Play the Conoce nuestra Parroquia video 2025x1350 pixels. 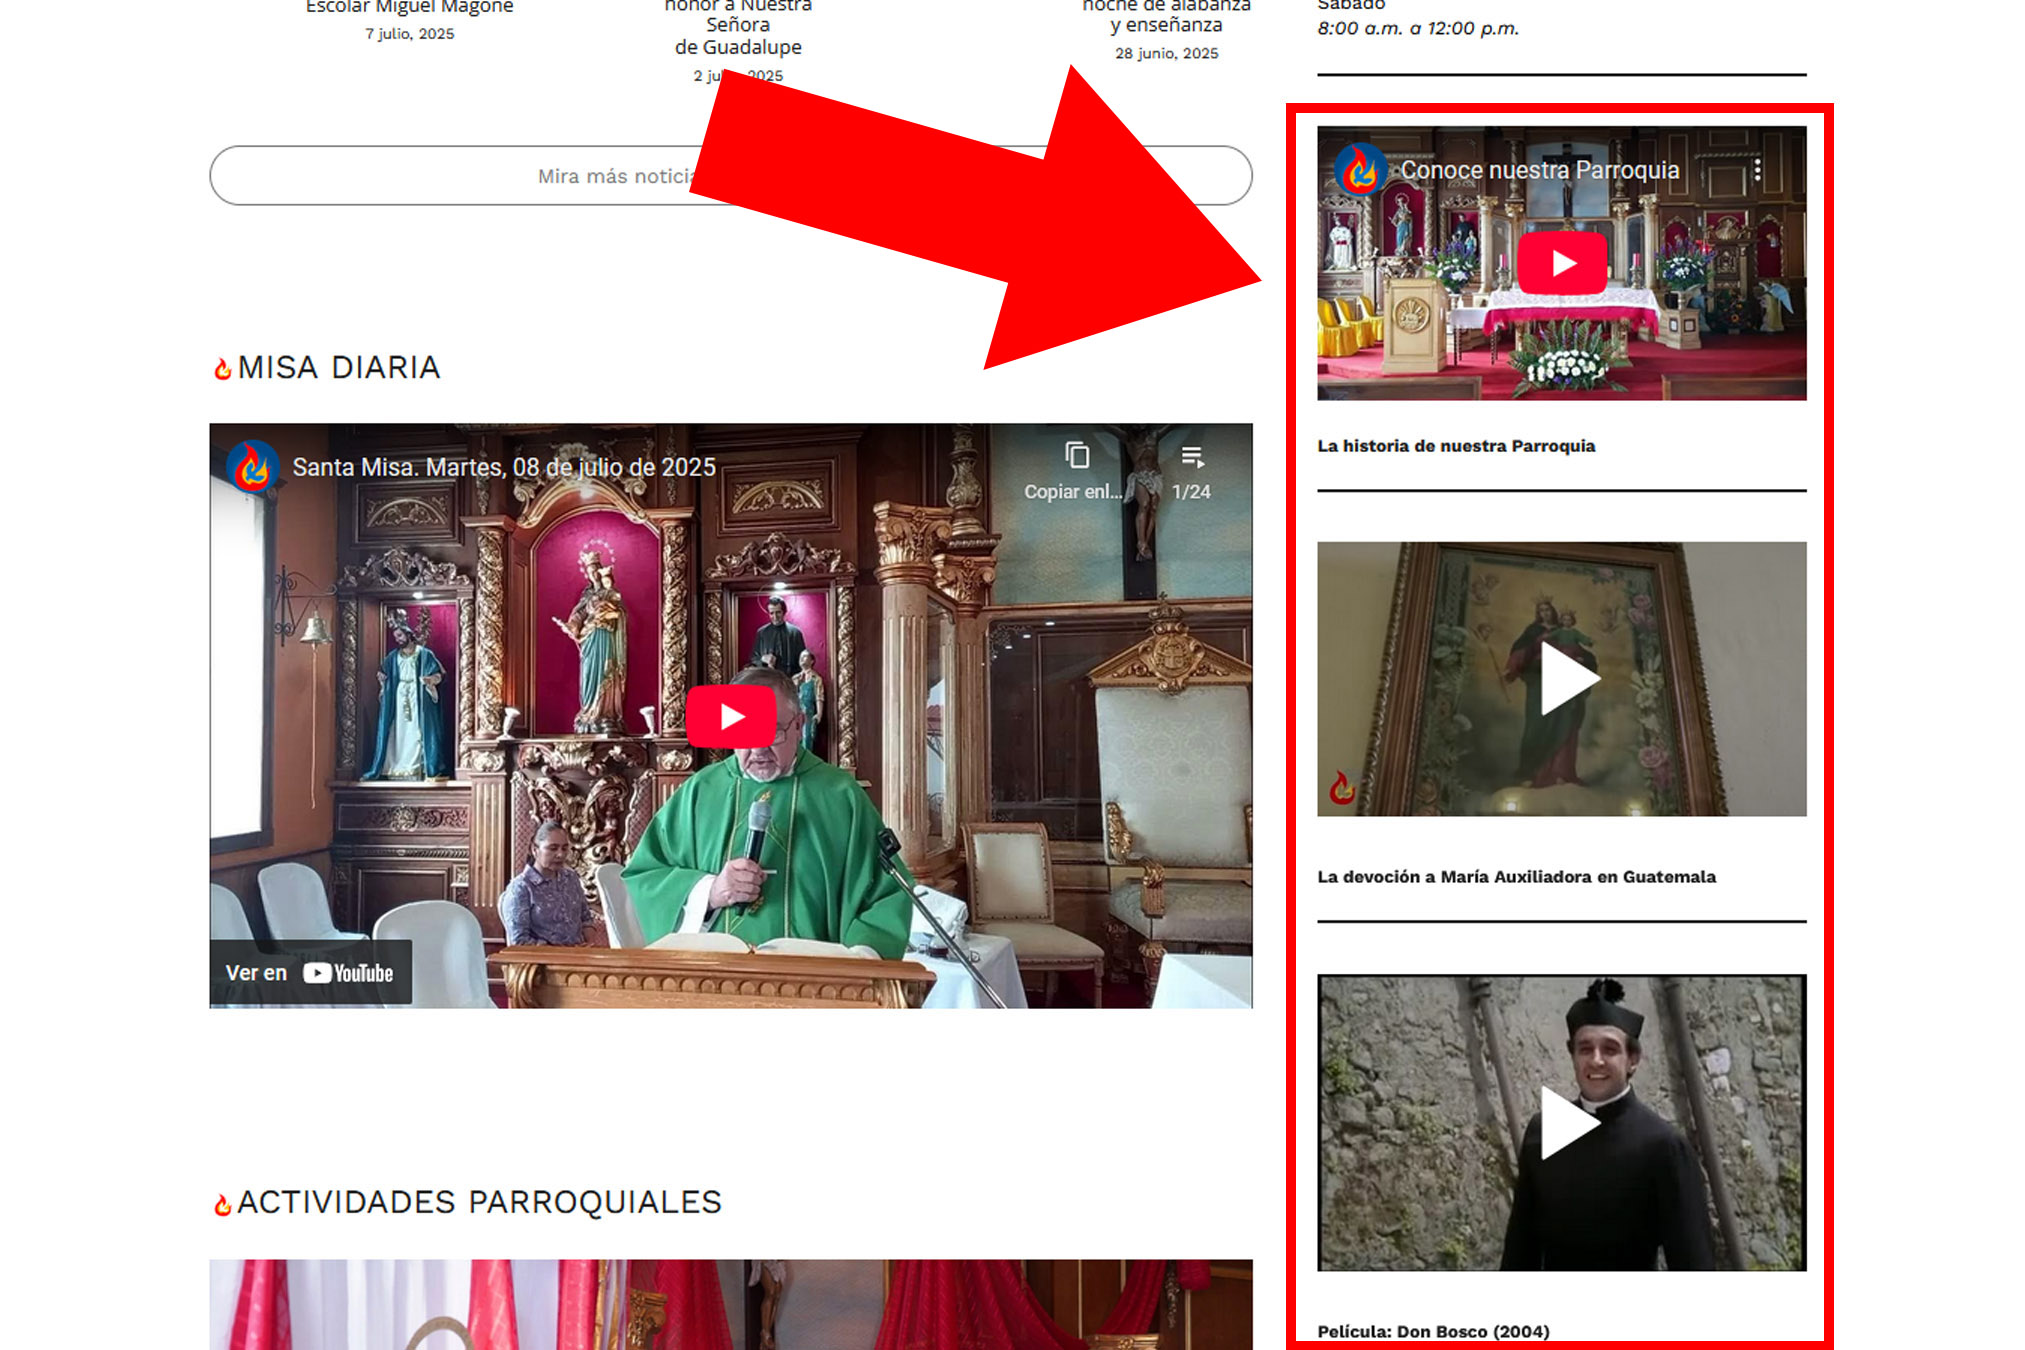pos(1562,263)
